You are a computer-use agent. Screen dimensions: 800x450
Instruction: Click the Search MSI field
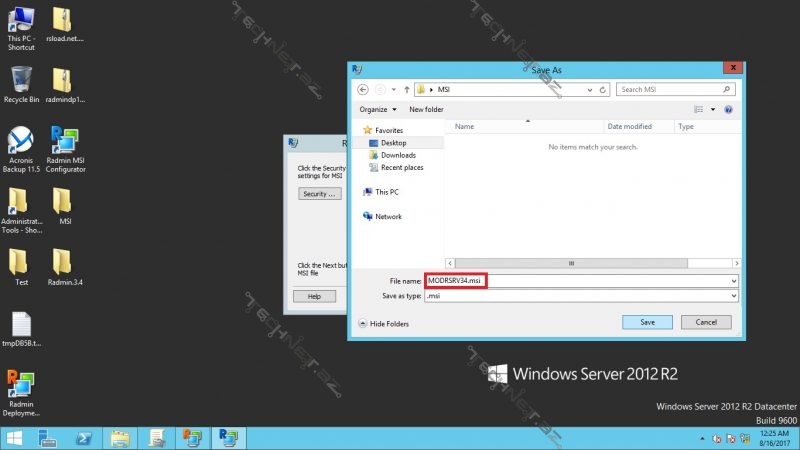pyautogui.click(x=672, y=89)
